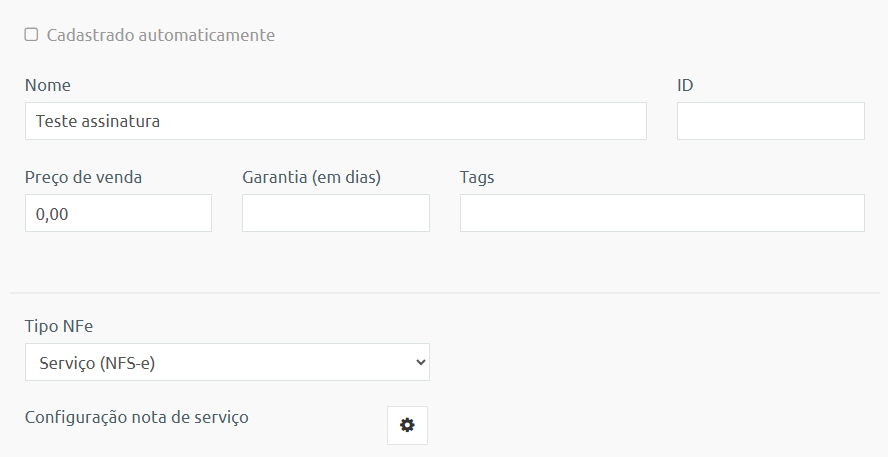Viewport: 888px width, 457px height.
Task: Open service note configuration via gear icon
Action: tap(407, 425)
